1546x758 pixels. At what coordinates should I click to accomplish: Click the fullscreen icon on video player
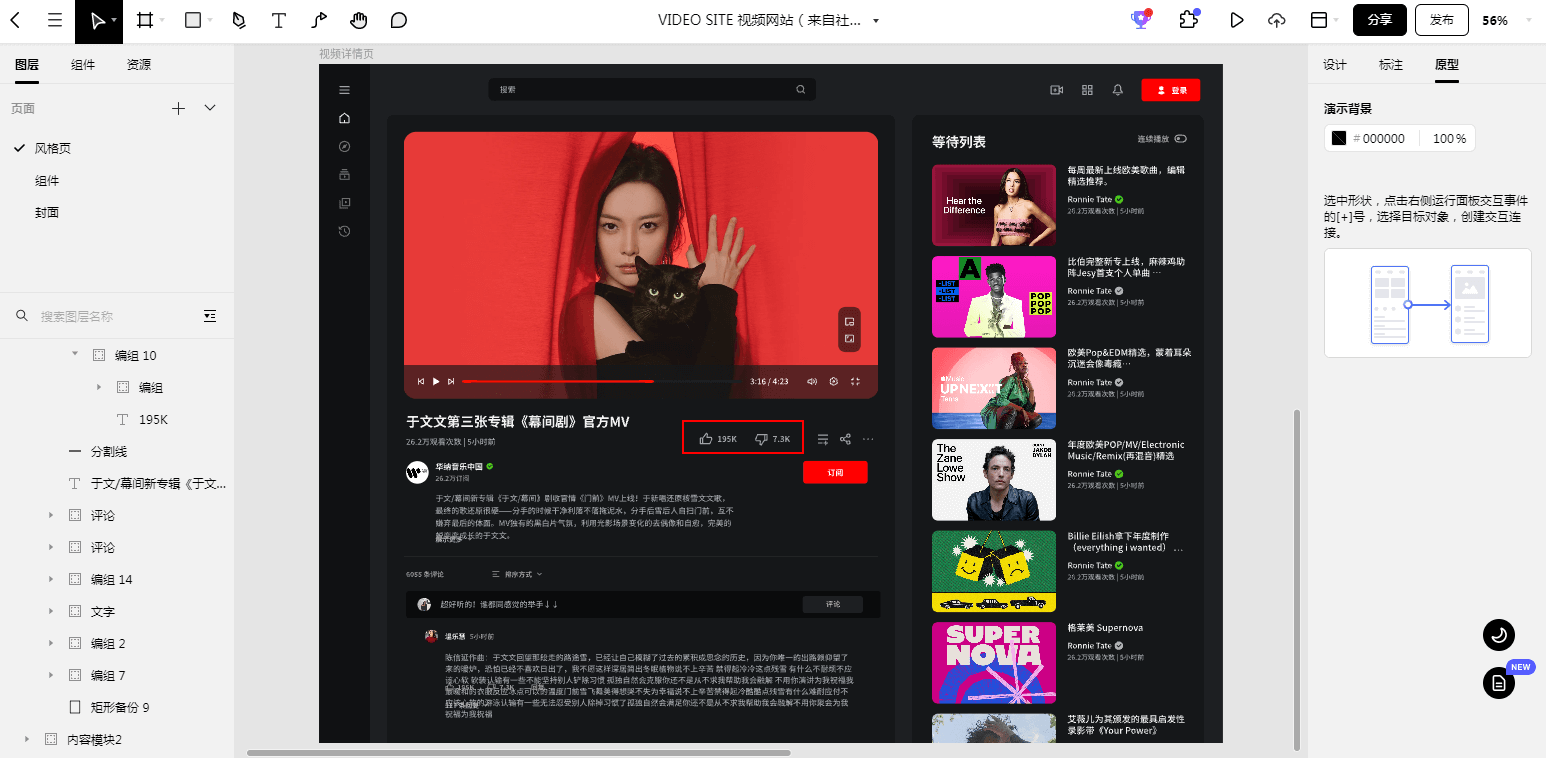pos(855,381)
